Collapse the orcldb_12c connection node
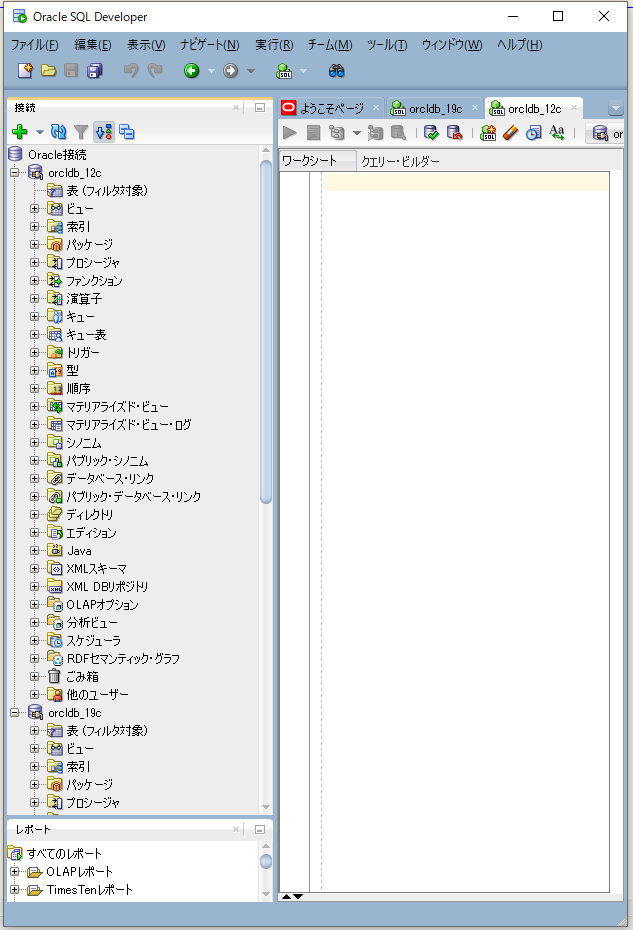Screen dimensions: 633x930 coord(15,173)
